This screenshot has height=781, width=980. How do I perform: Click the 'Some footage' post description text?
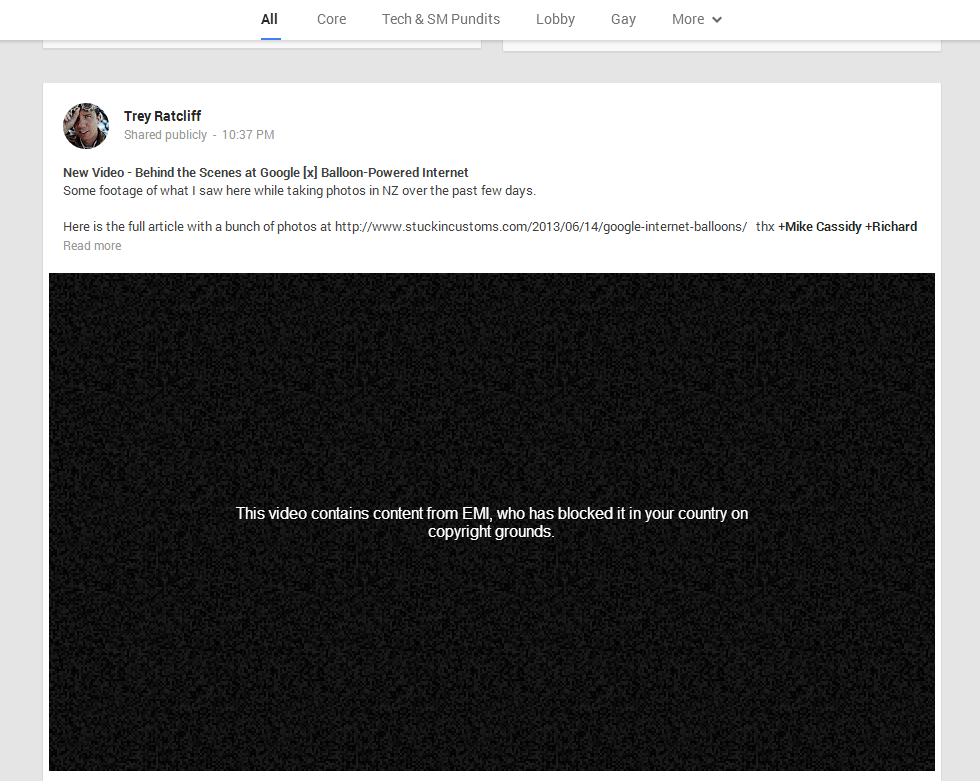299,190
